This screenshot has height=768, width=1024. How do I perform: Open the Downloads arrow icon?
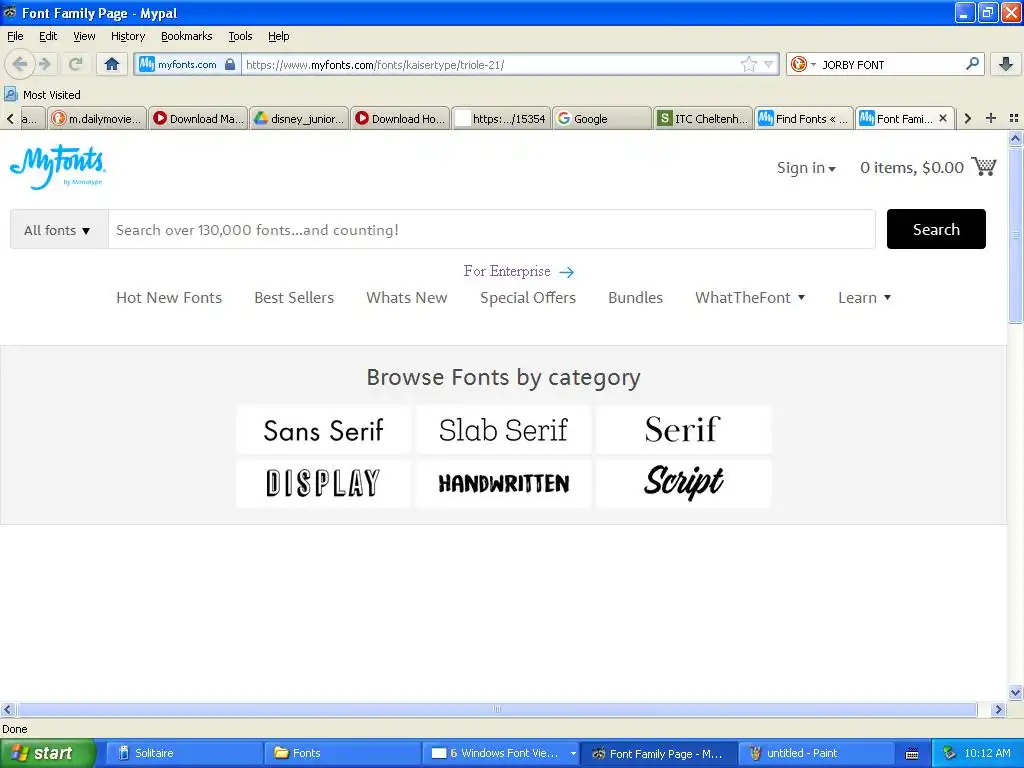coord(1005,64)
